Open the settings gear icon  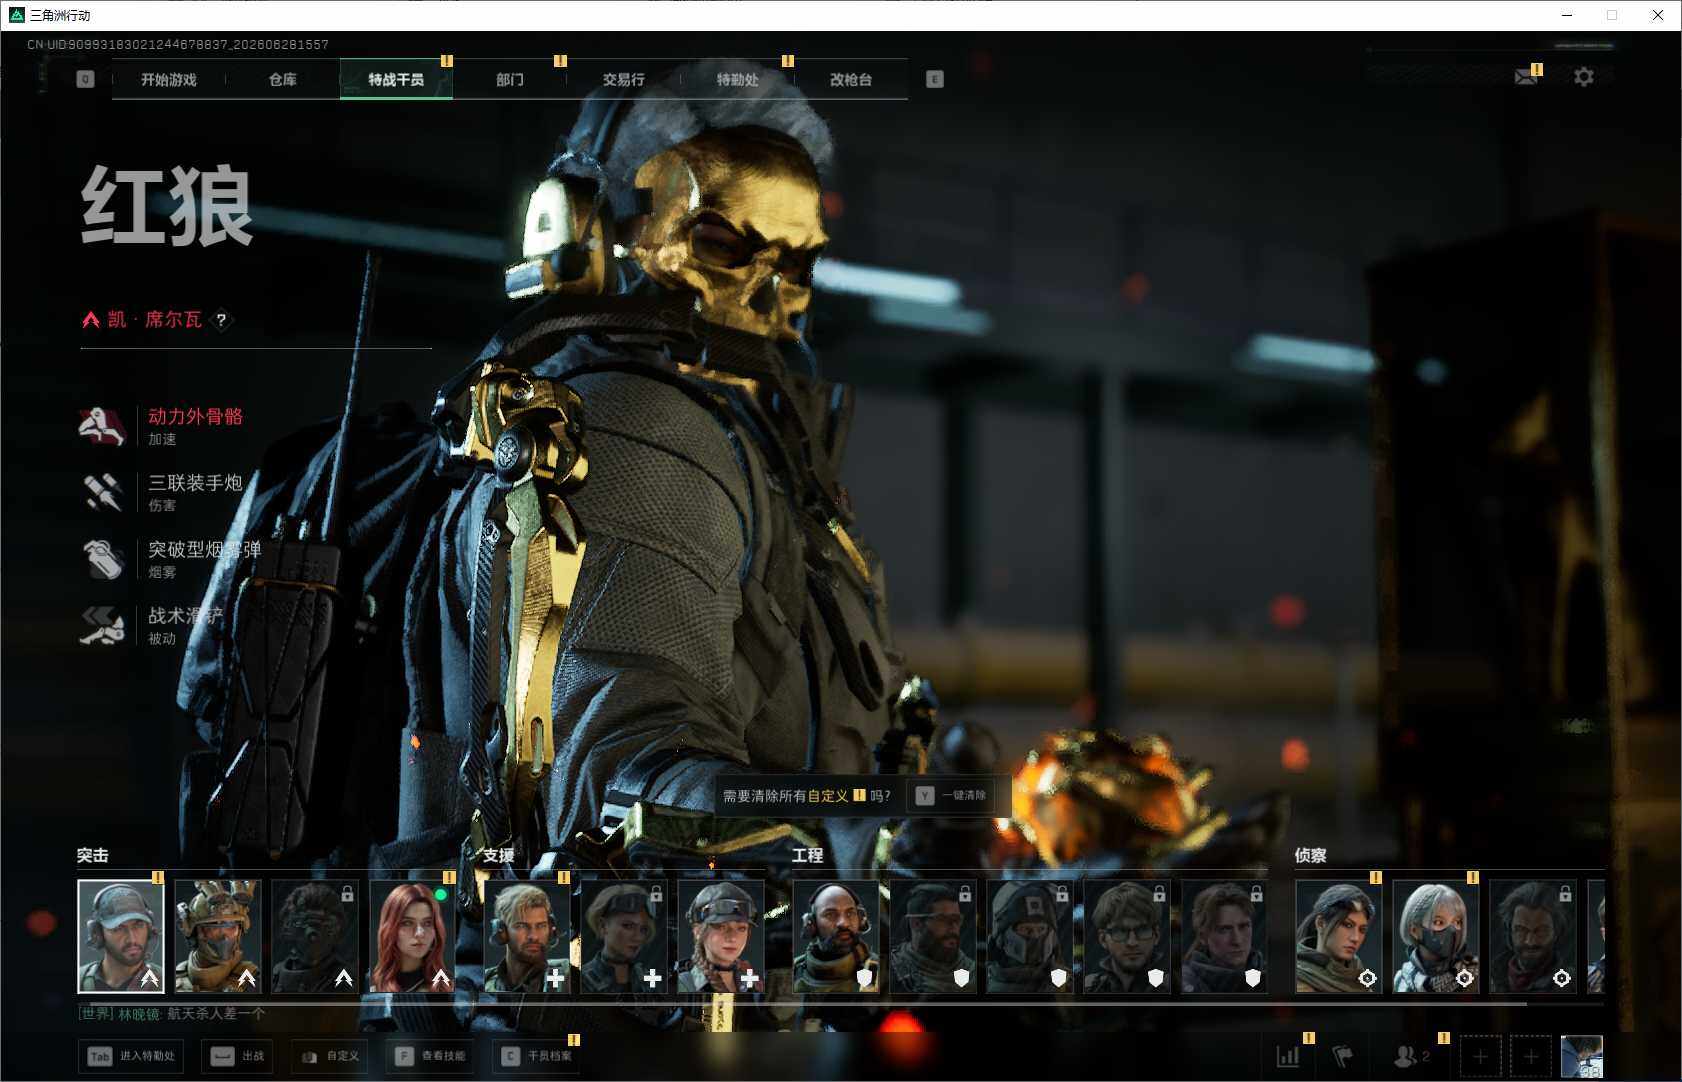pos(1584,77)
